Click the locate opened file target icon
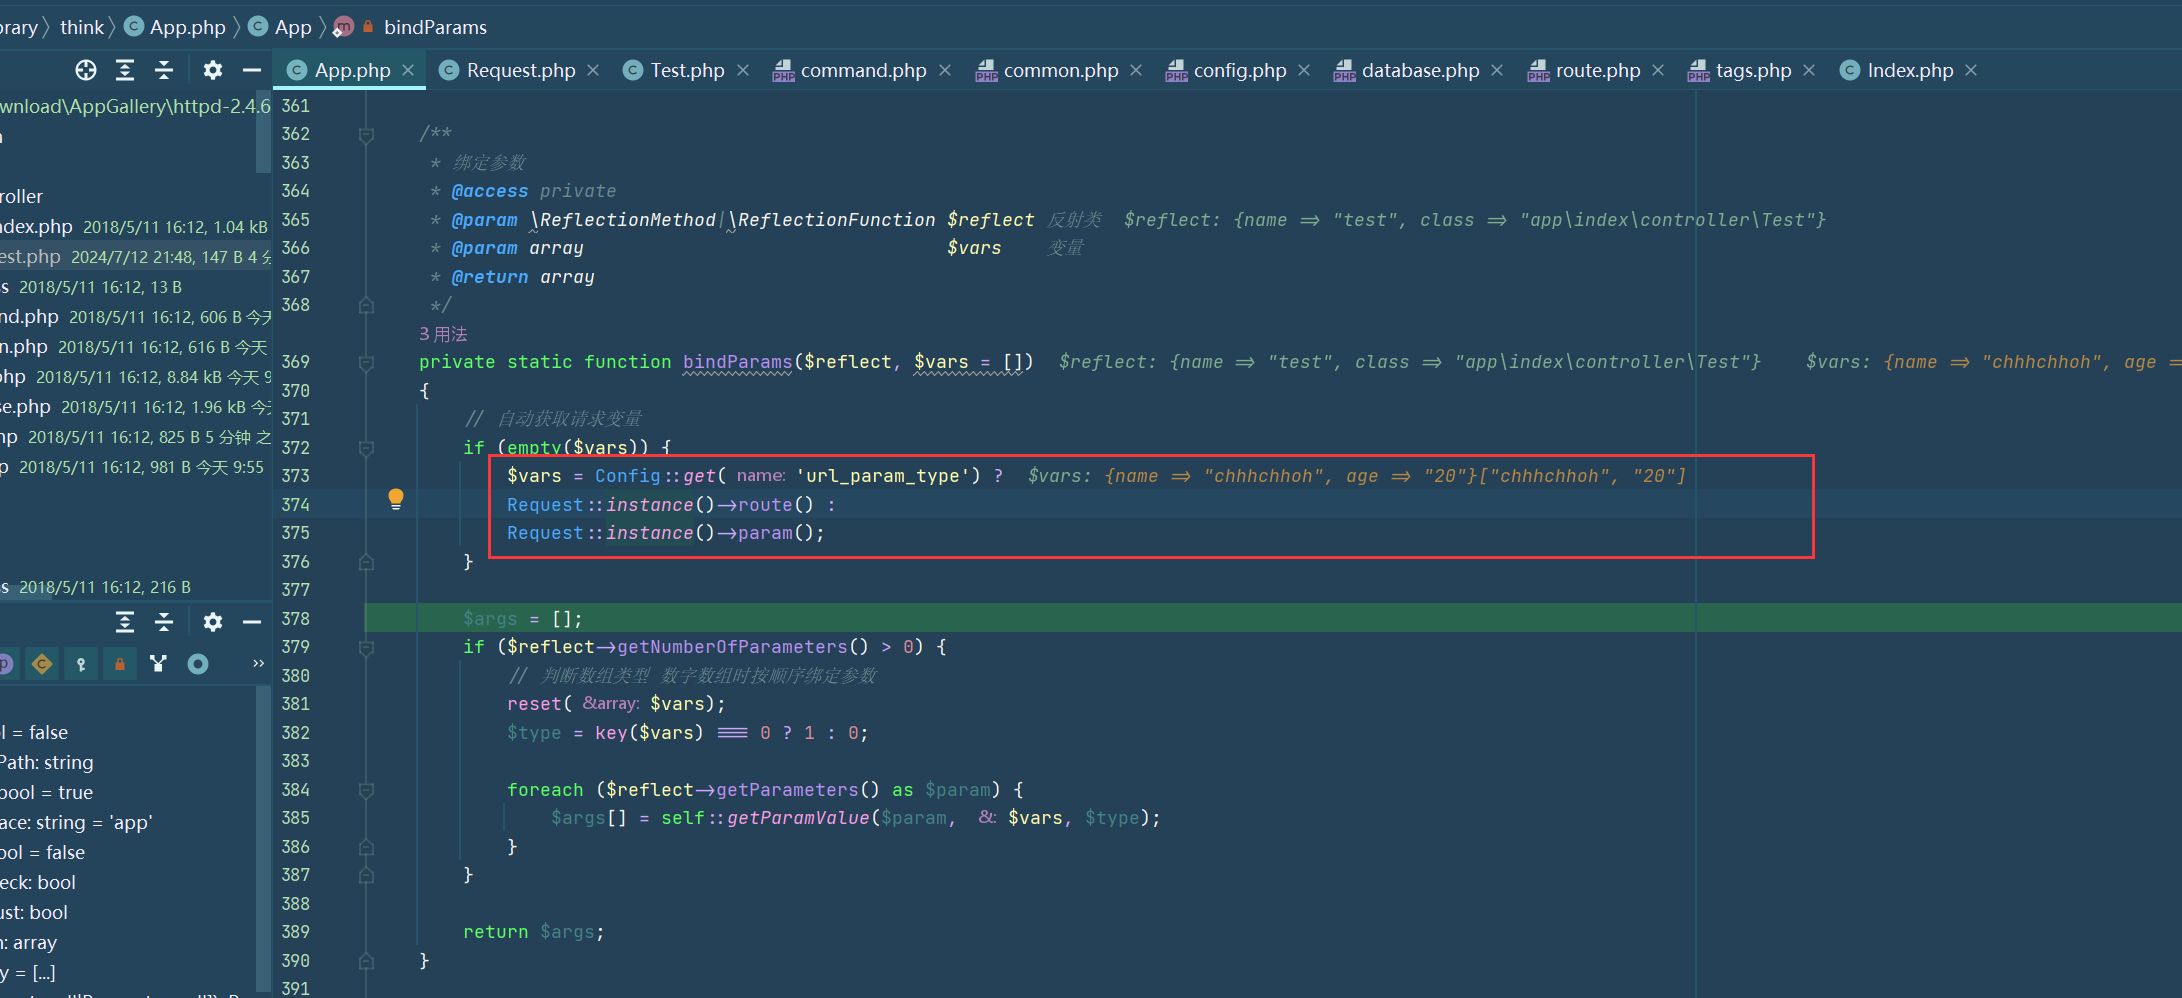This screenshot has width=2182, height=998. pyautogui.click(x=86, y=70)
